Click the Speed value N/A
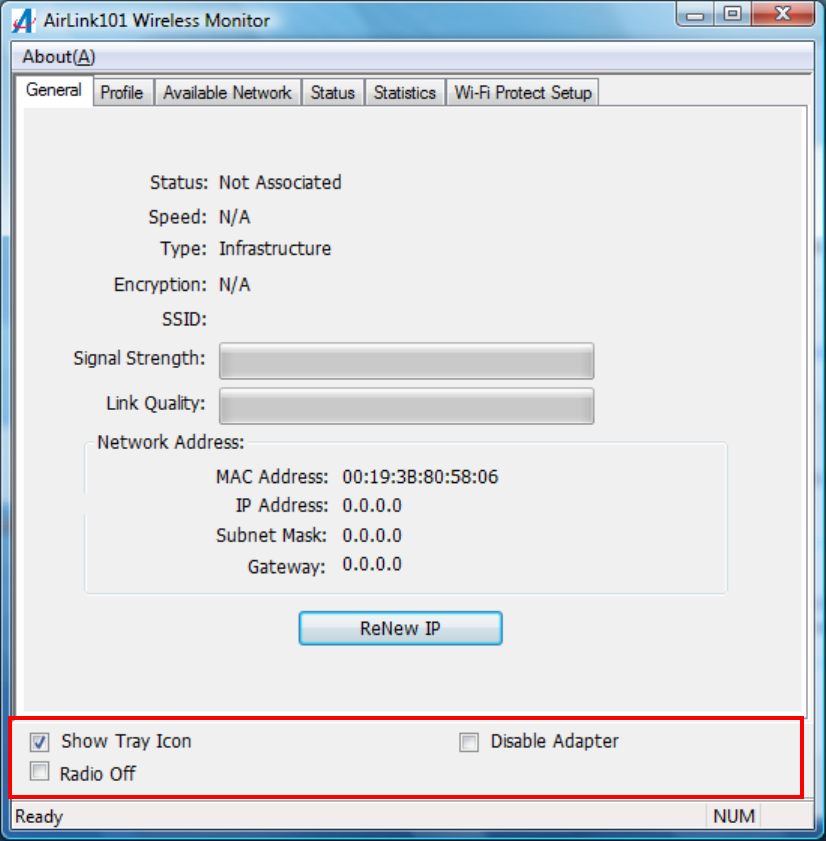The width and height of the screenshot is (826, 841). click(x=235, y=217)
